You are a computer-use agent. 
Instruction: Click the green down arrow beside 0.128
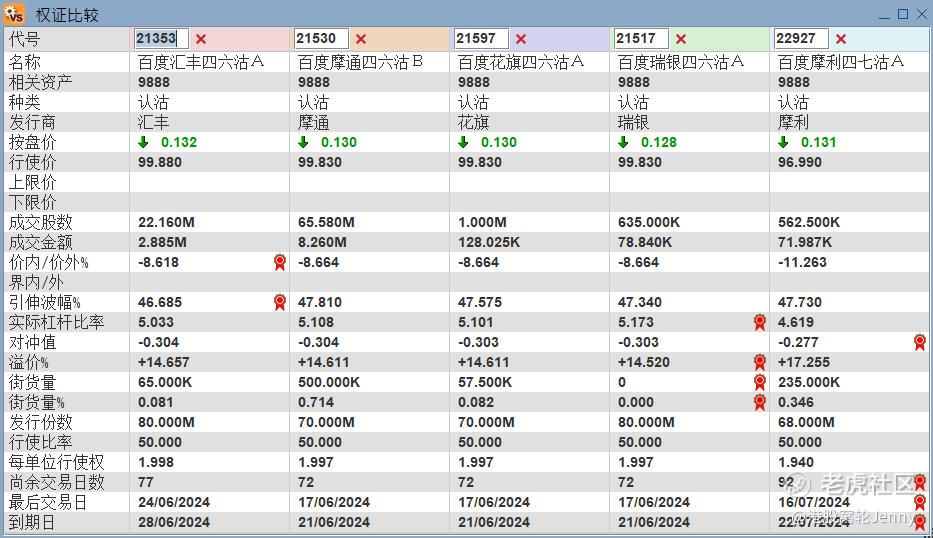[x=623, y=142]
